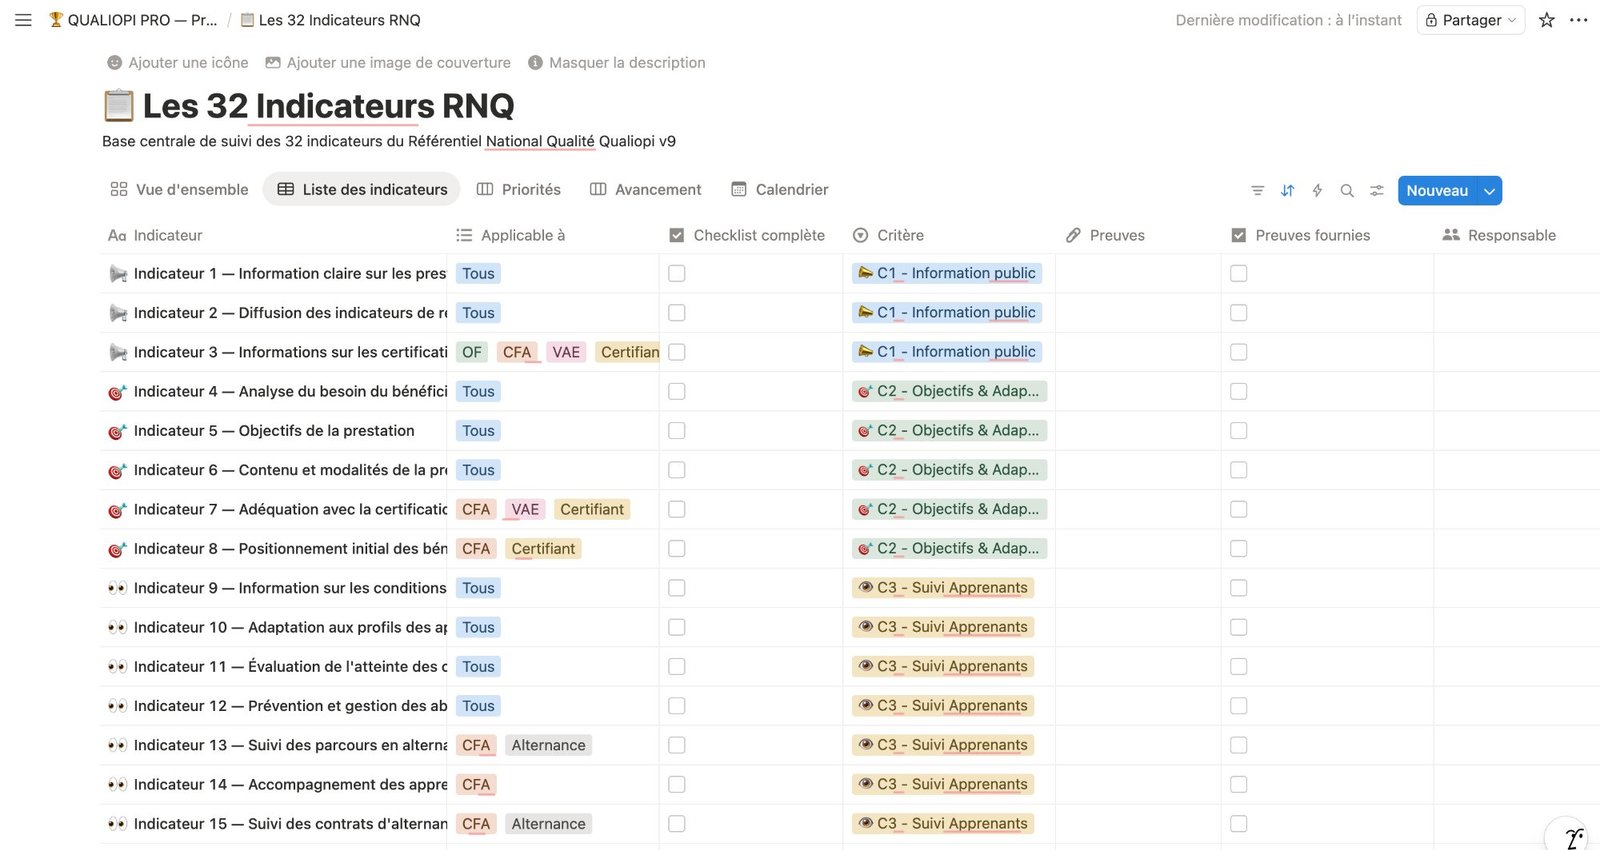Check Preuves fournies for Indicateur 6
The height and width of the screenshot is (850, 1600).
(x=1239, y=470)
